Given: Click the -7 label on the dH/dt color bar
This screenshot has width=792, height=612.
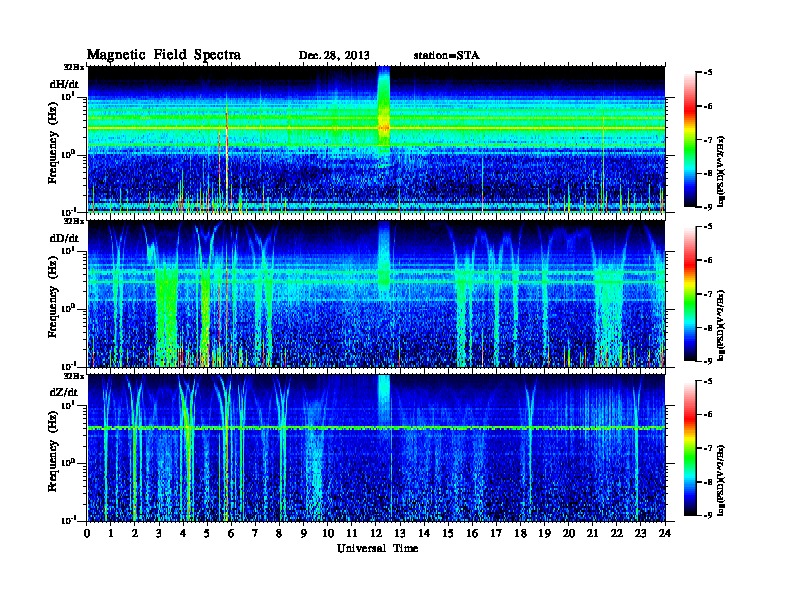Looking at the screenshot, I should pos(708,140).
